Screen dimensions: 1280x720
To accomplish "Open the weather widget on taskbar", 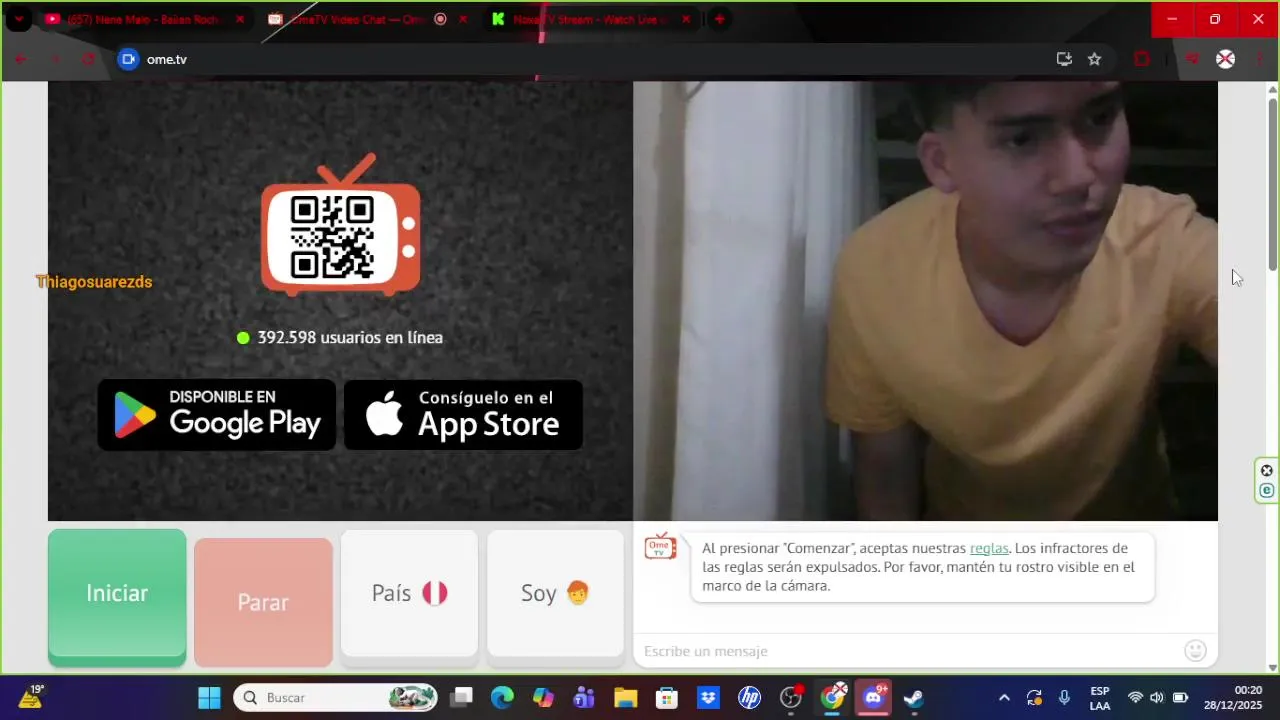I will pyautogui.click(x=30, y=697).
